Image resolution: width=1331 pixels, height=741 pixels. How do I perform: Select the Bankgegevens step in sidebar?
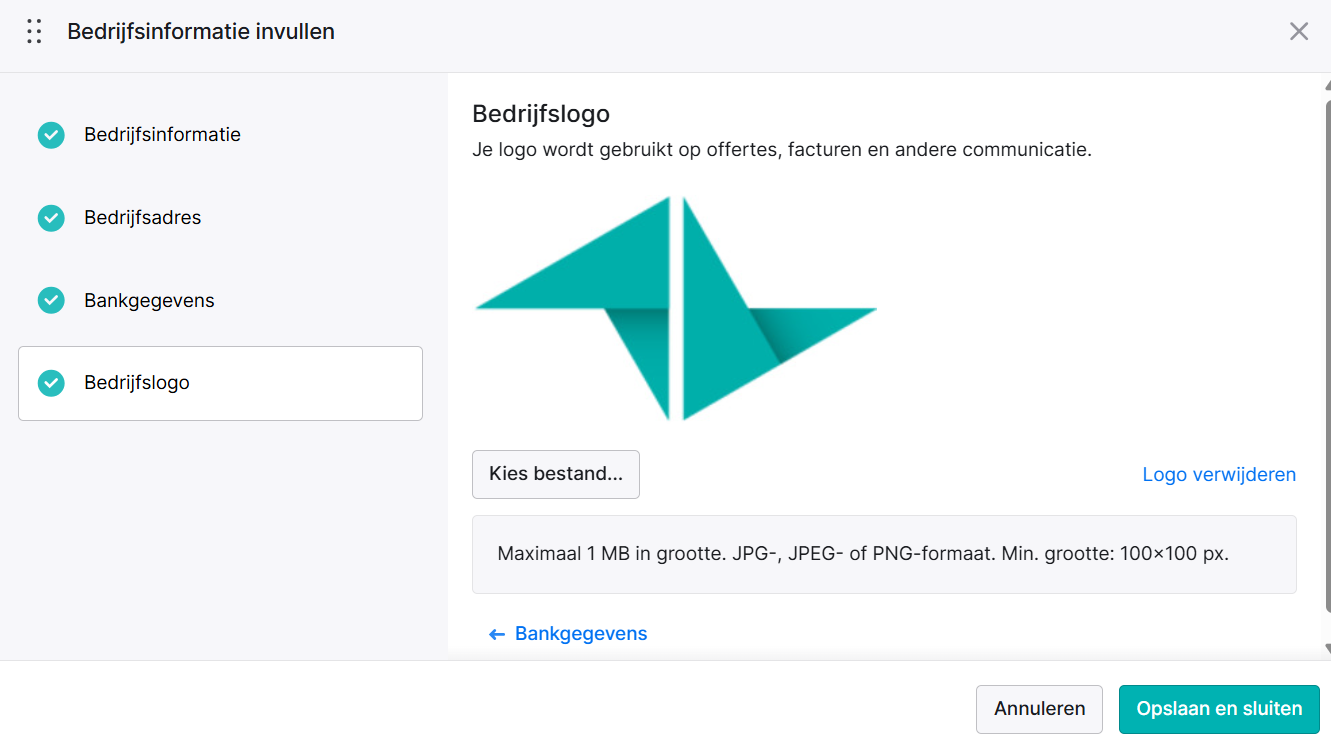click(x=220, y=300)
